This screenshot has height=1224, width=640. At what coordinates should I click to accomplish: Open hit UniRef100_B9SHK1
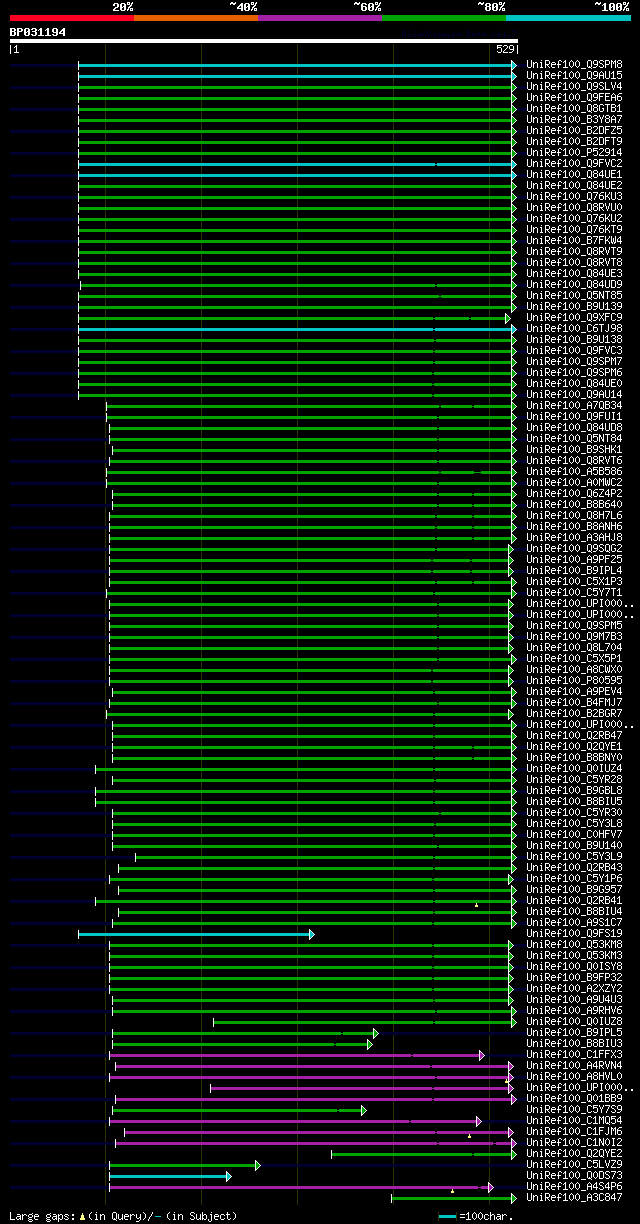574,449
